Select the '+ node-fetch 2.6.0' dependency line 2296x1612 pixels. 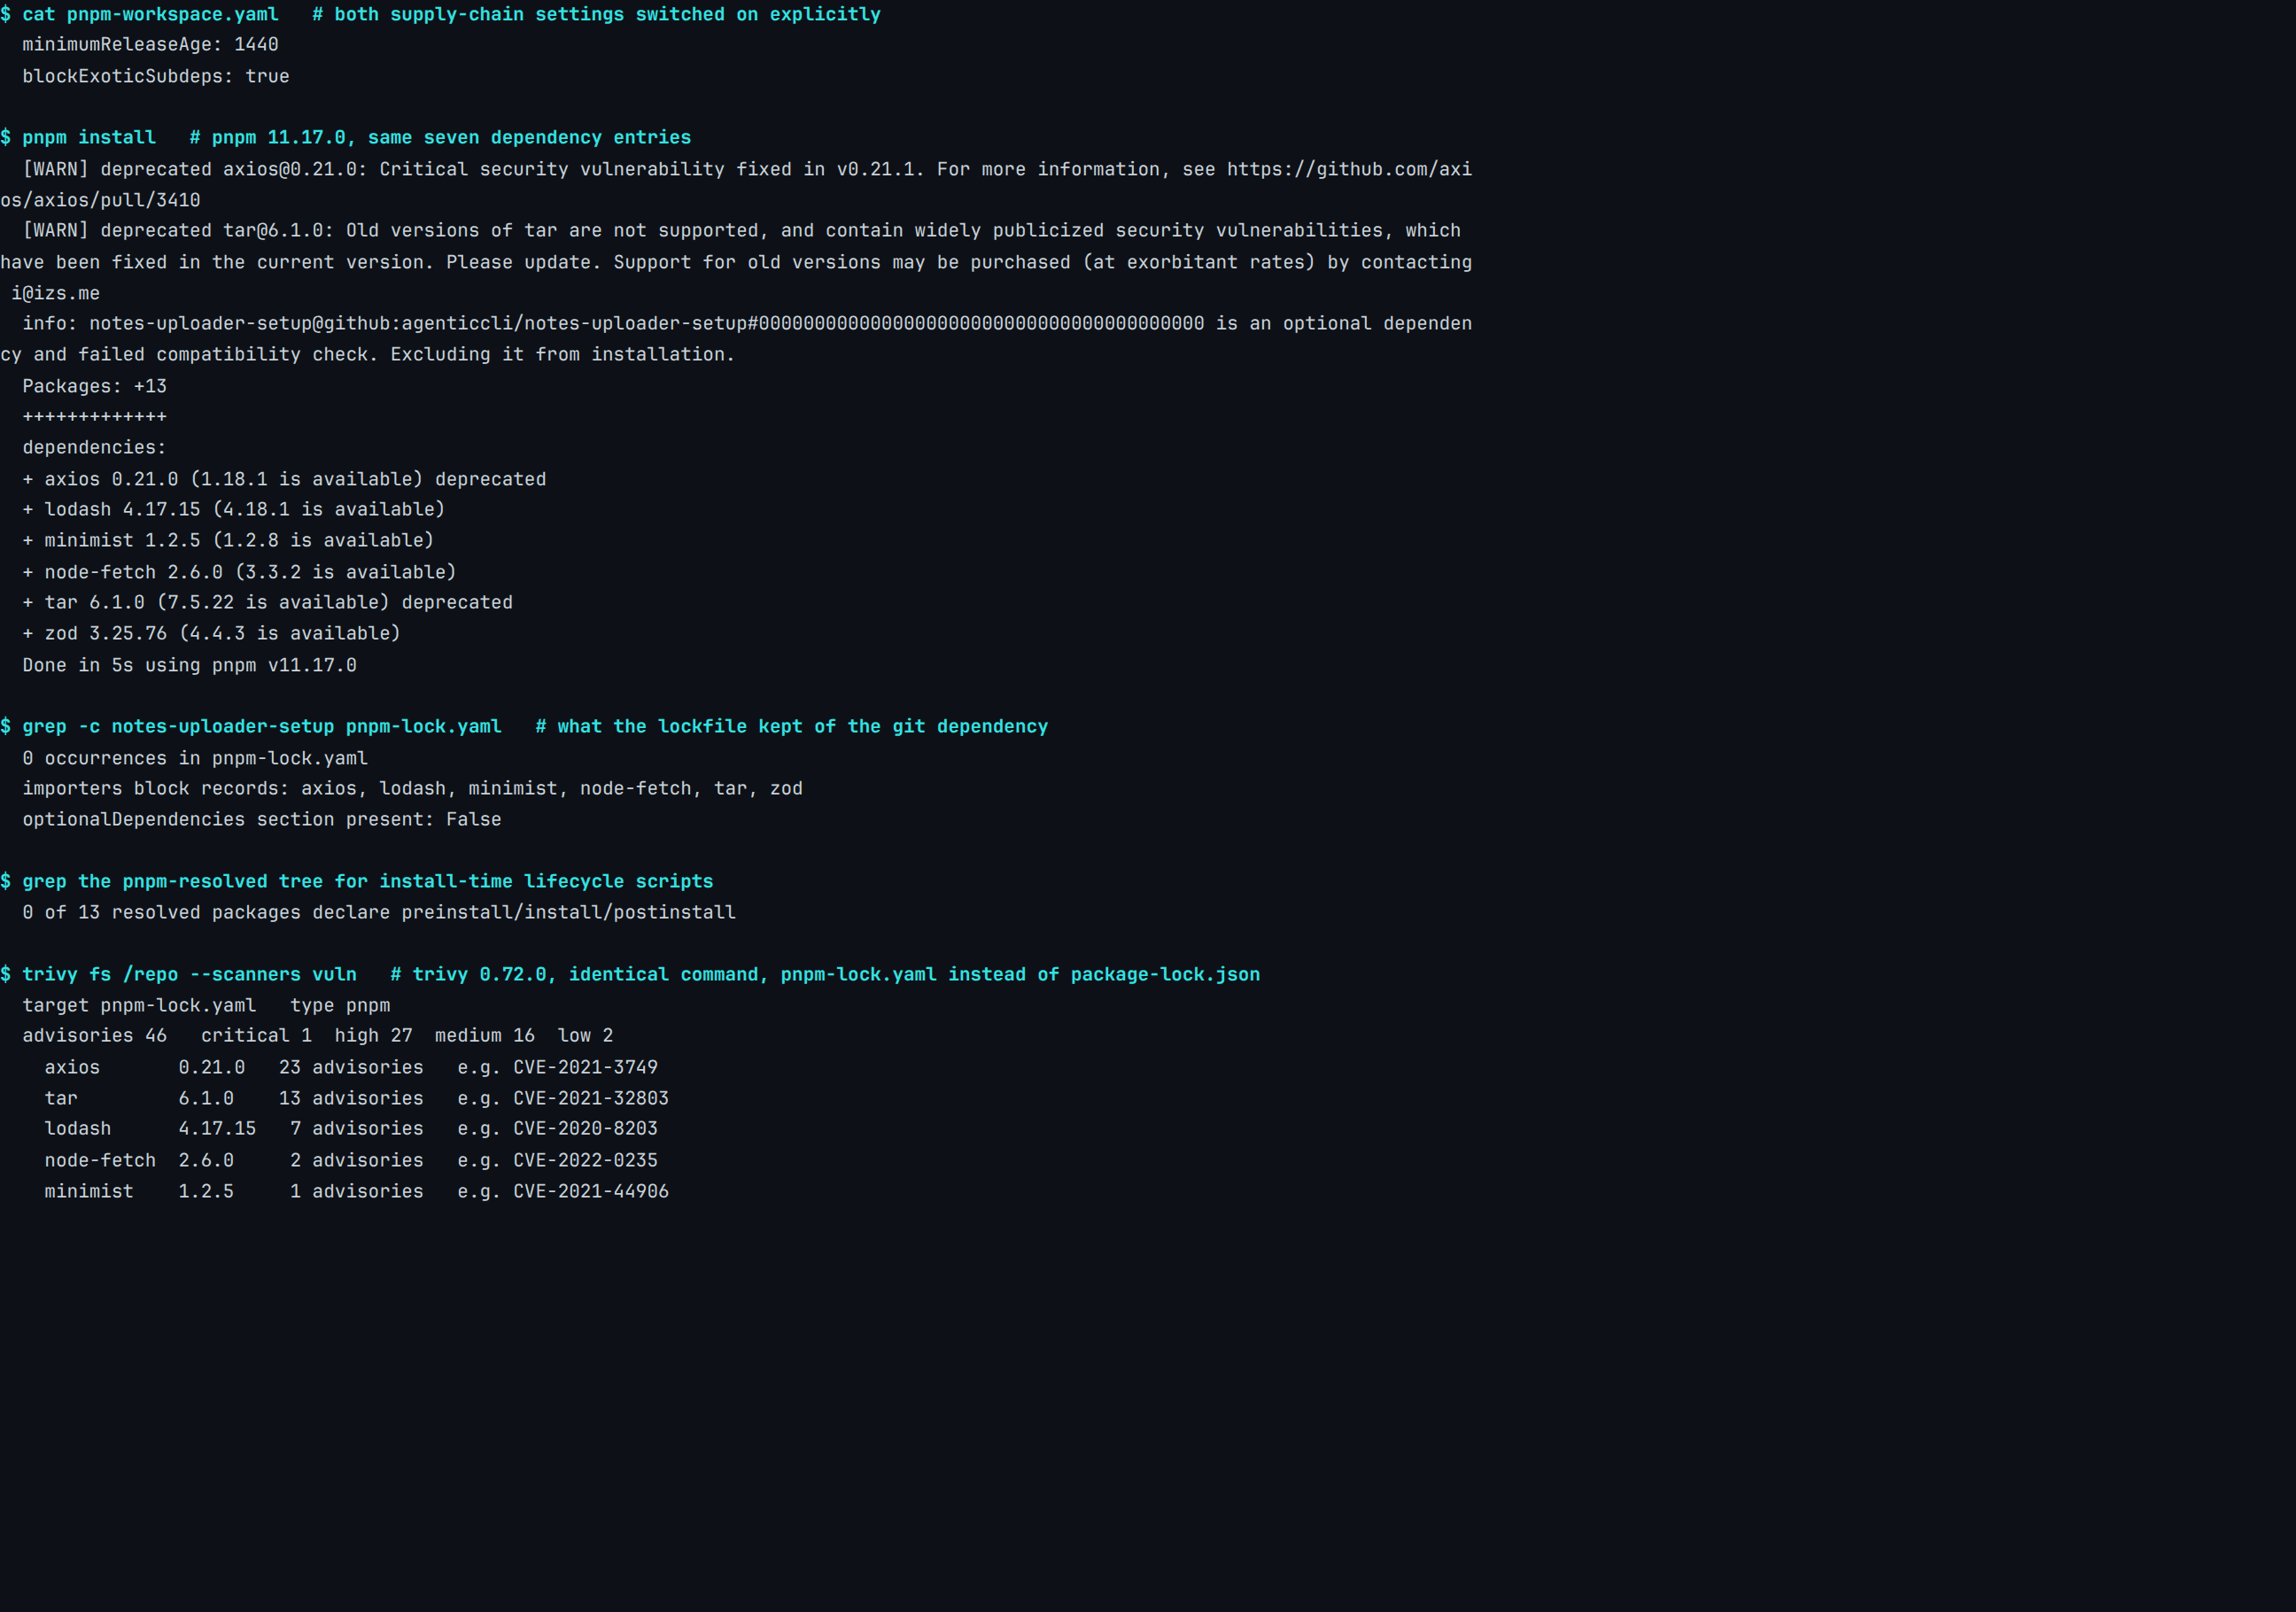[x=239, y=572]
